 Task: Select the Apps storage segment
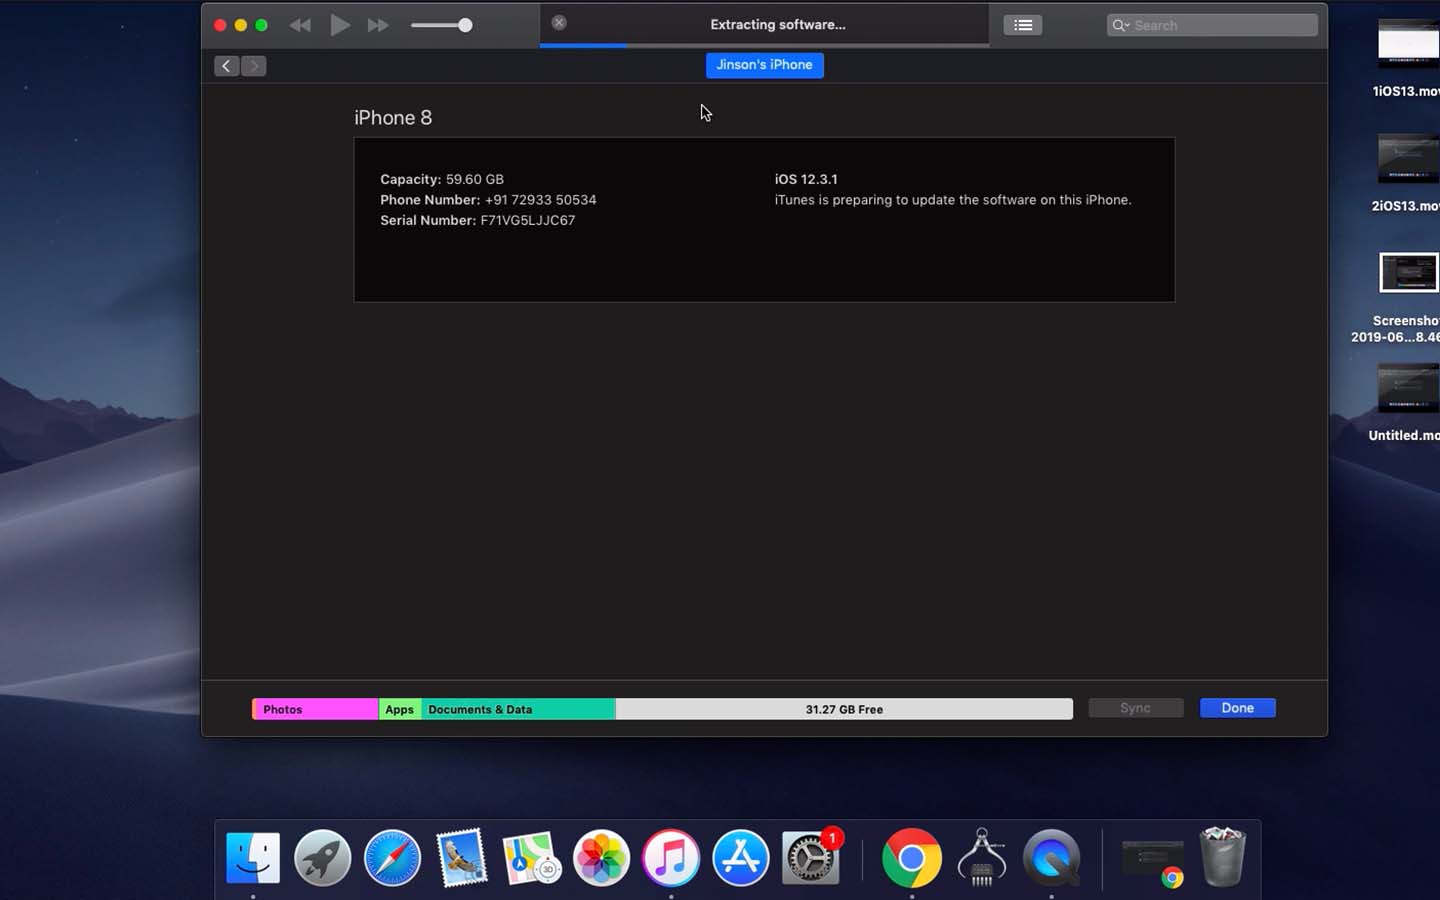400,709
